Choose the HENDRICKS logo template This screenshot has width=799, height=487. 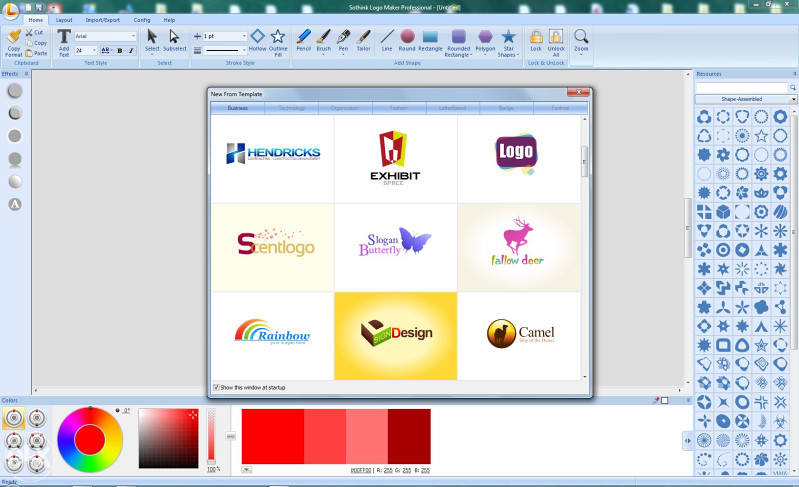pyautogui.click(x=273, y=158)
